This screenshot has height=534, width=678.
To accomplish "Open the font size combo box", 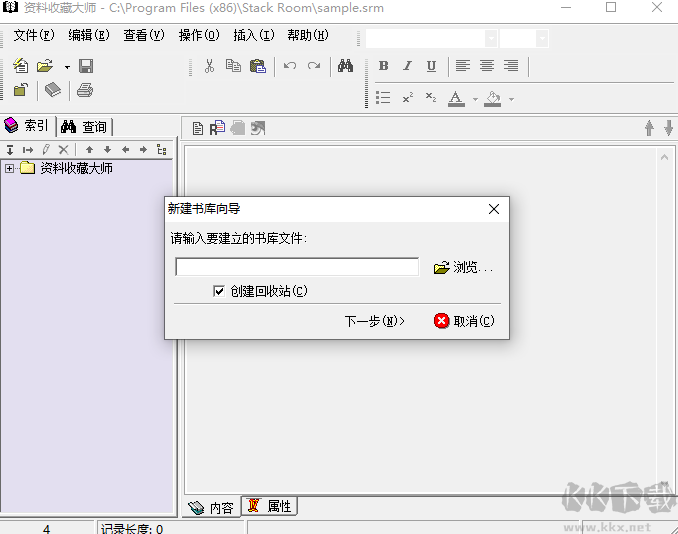I will (x=524, y=38).
